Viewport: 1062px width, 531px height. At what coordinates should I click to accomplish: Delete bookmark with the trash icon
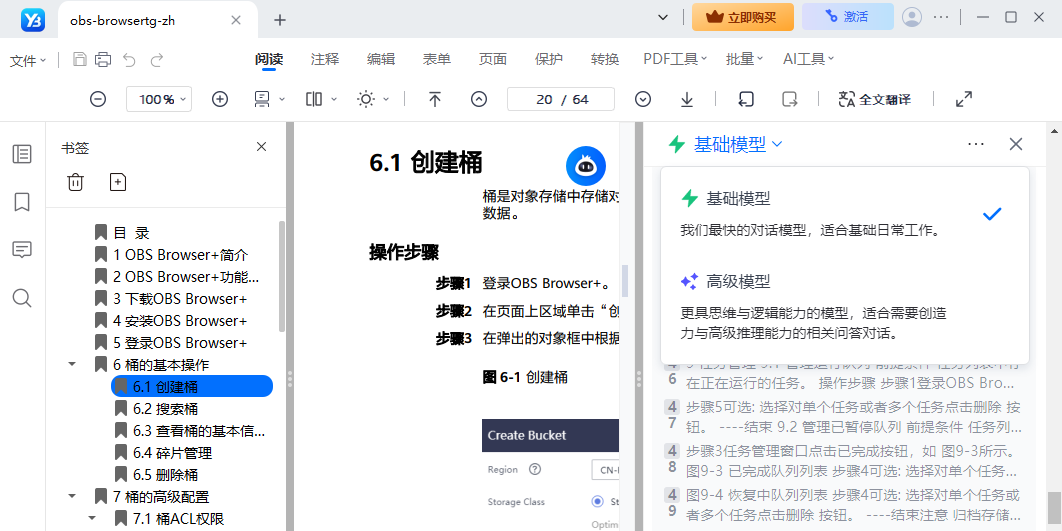[x=76, y=182]
